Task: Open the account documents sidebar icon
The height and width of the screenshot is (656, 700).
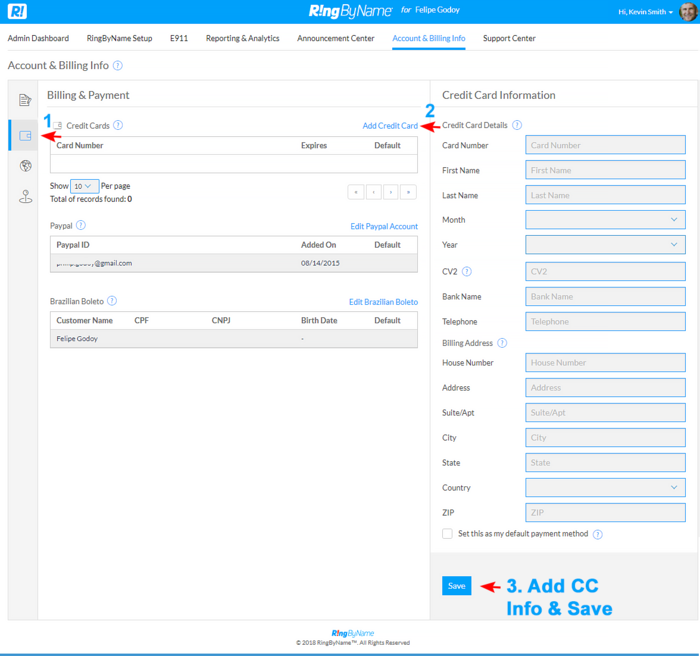Action: 25,100
